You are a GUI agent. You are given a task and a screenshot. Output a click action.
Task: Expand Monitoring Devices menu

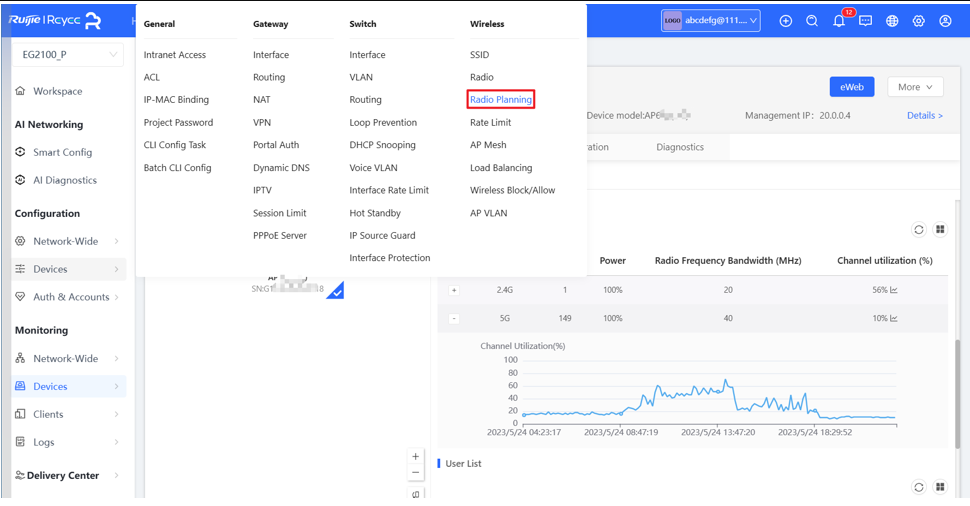click(68, 386)
